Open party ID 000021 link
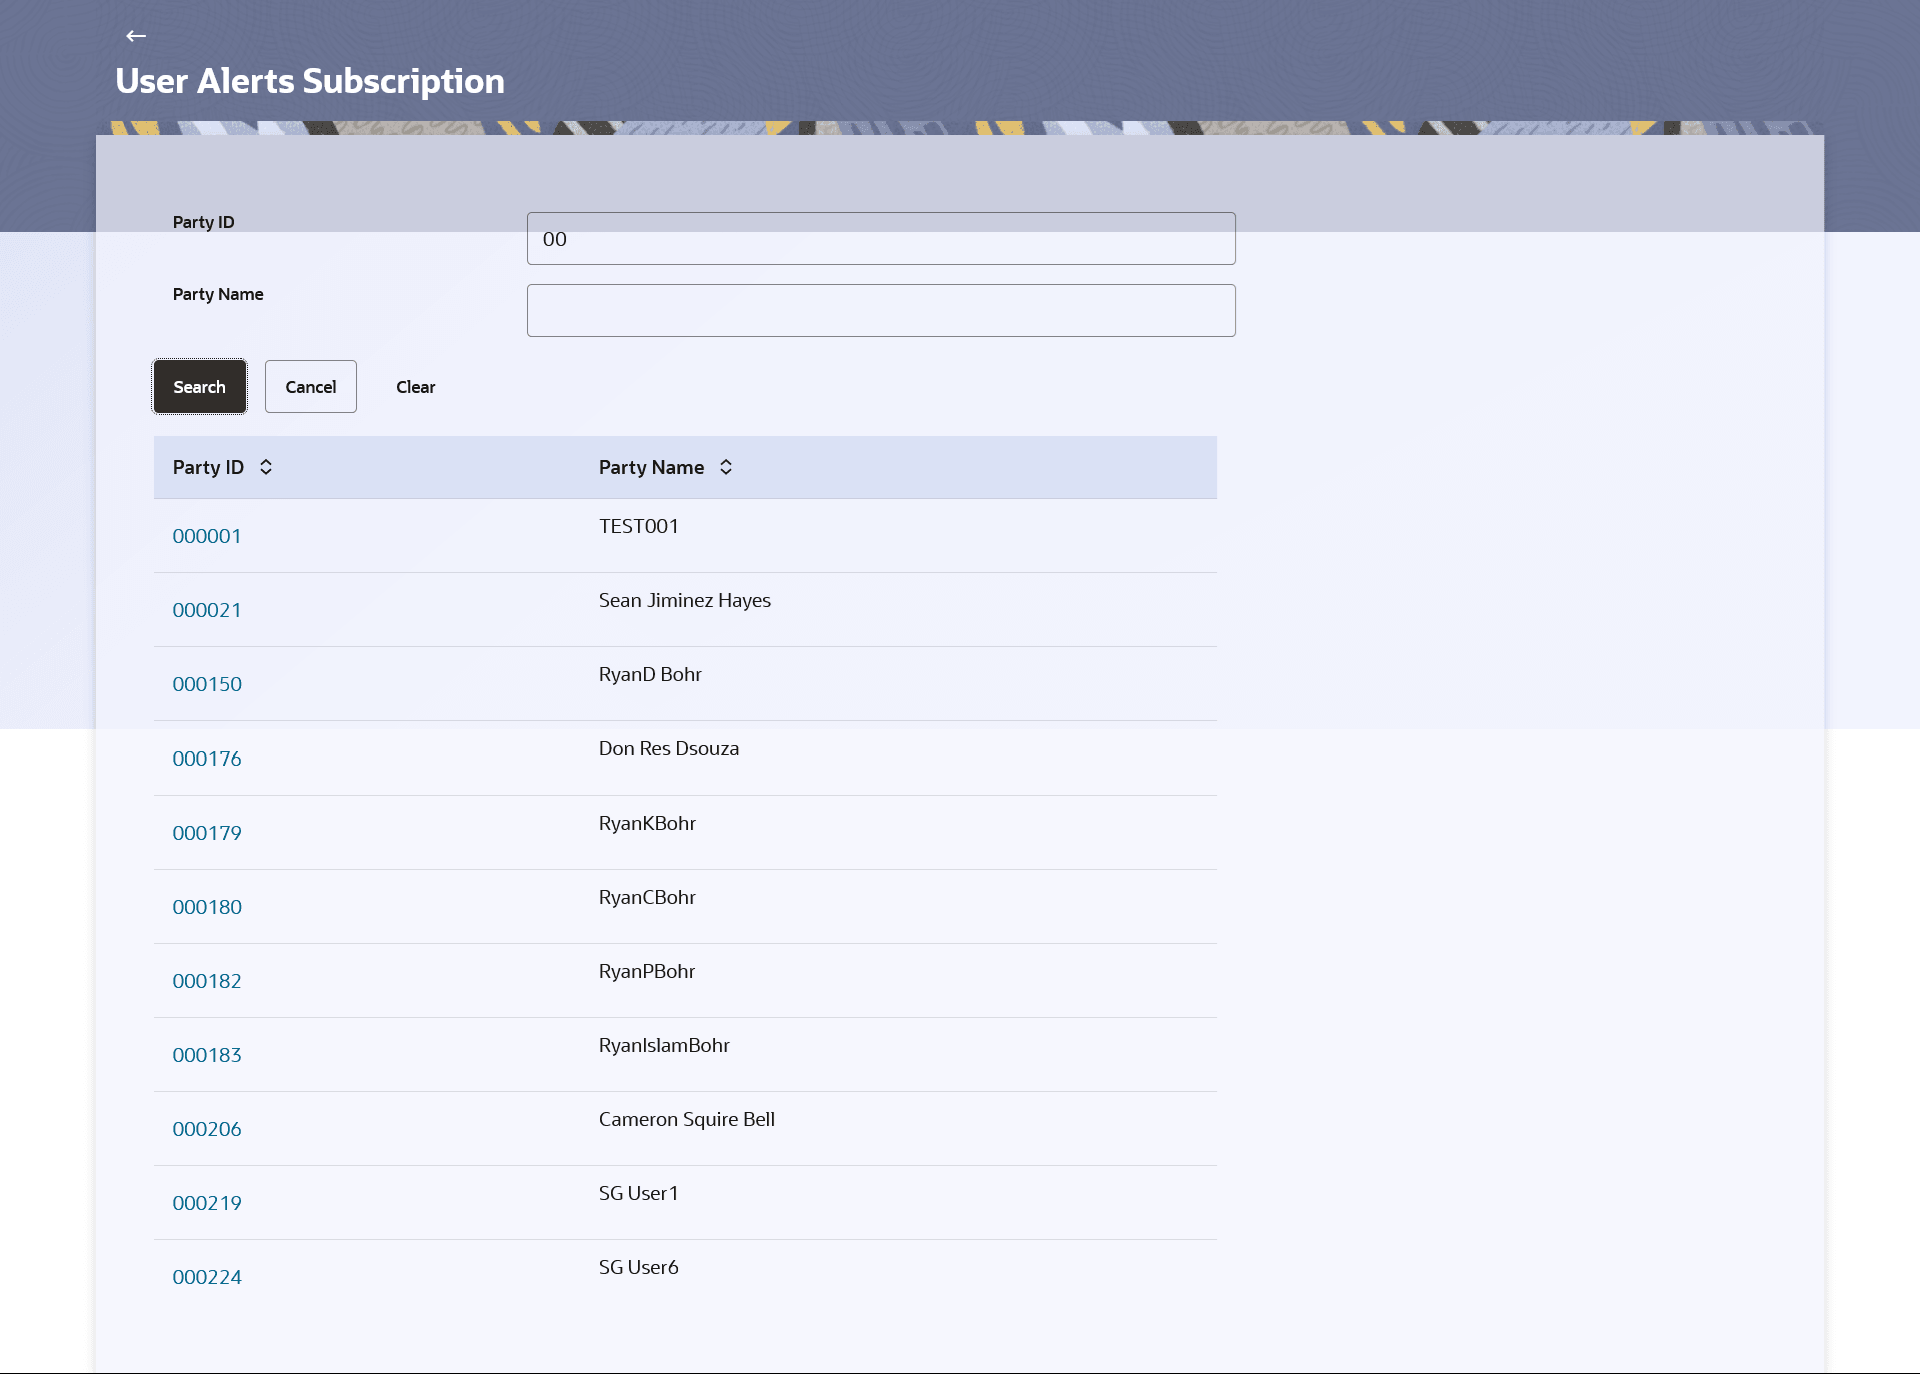 pyautogui.click(x=207, y=610)
